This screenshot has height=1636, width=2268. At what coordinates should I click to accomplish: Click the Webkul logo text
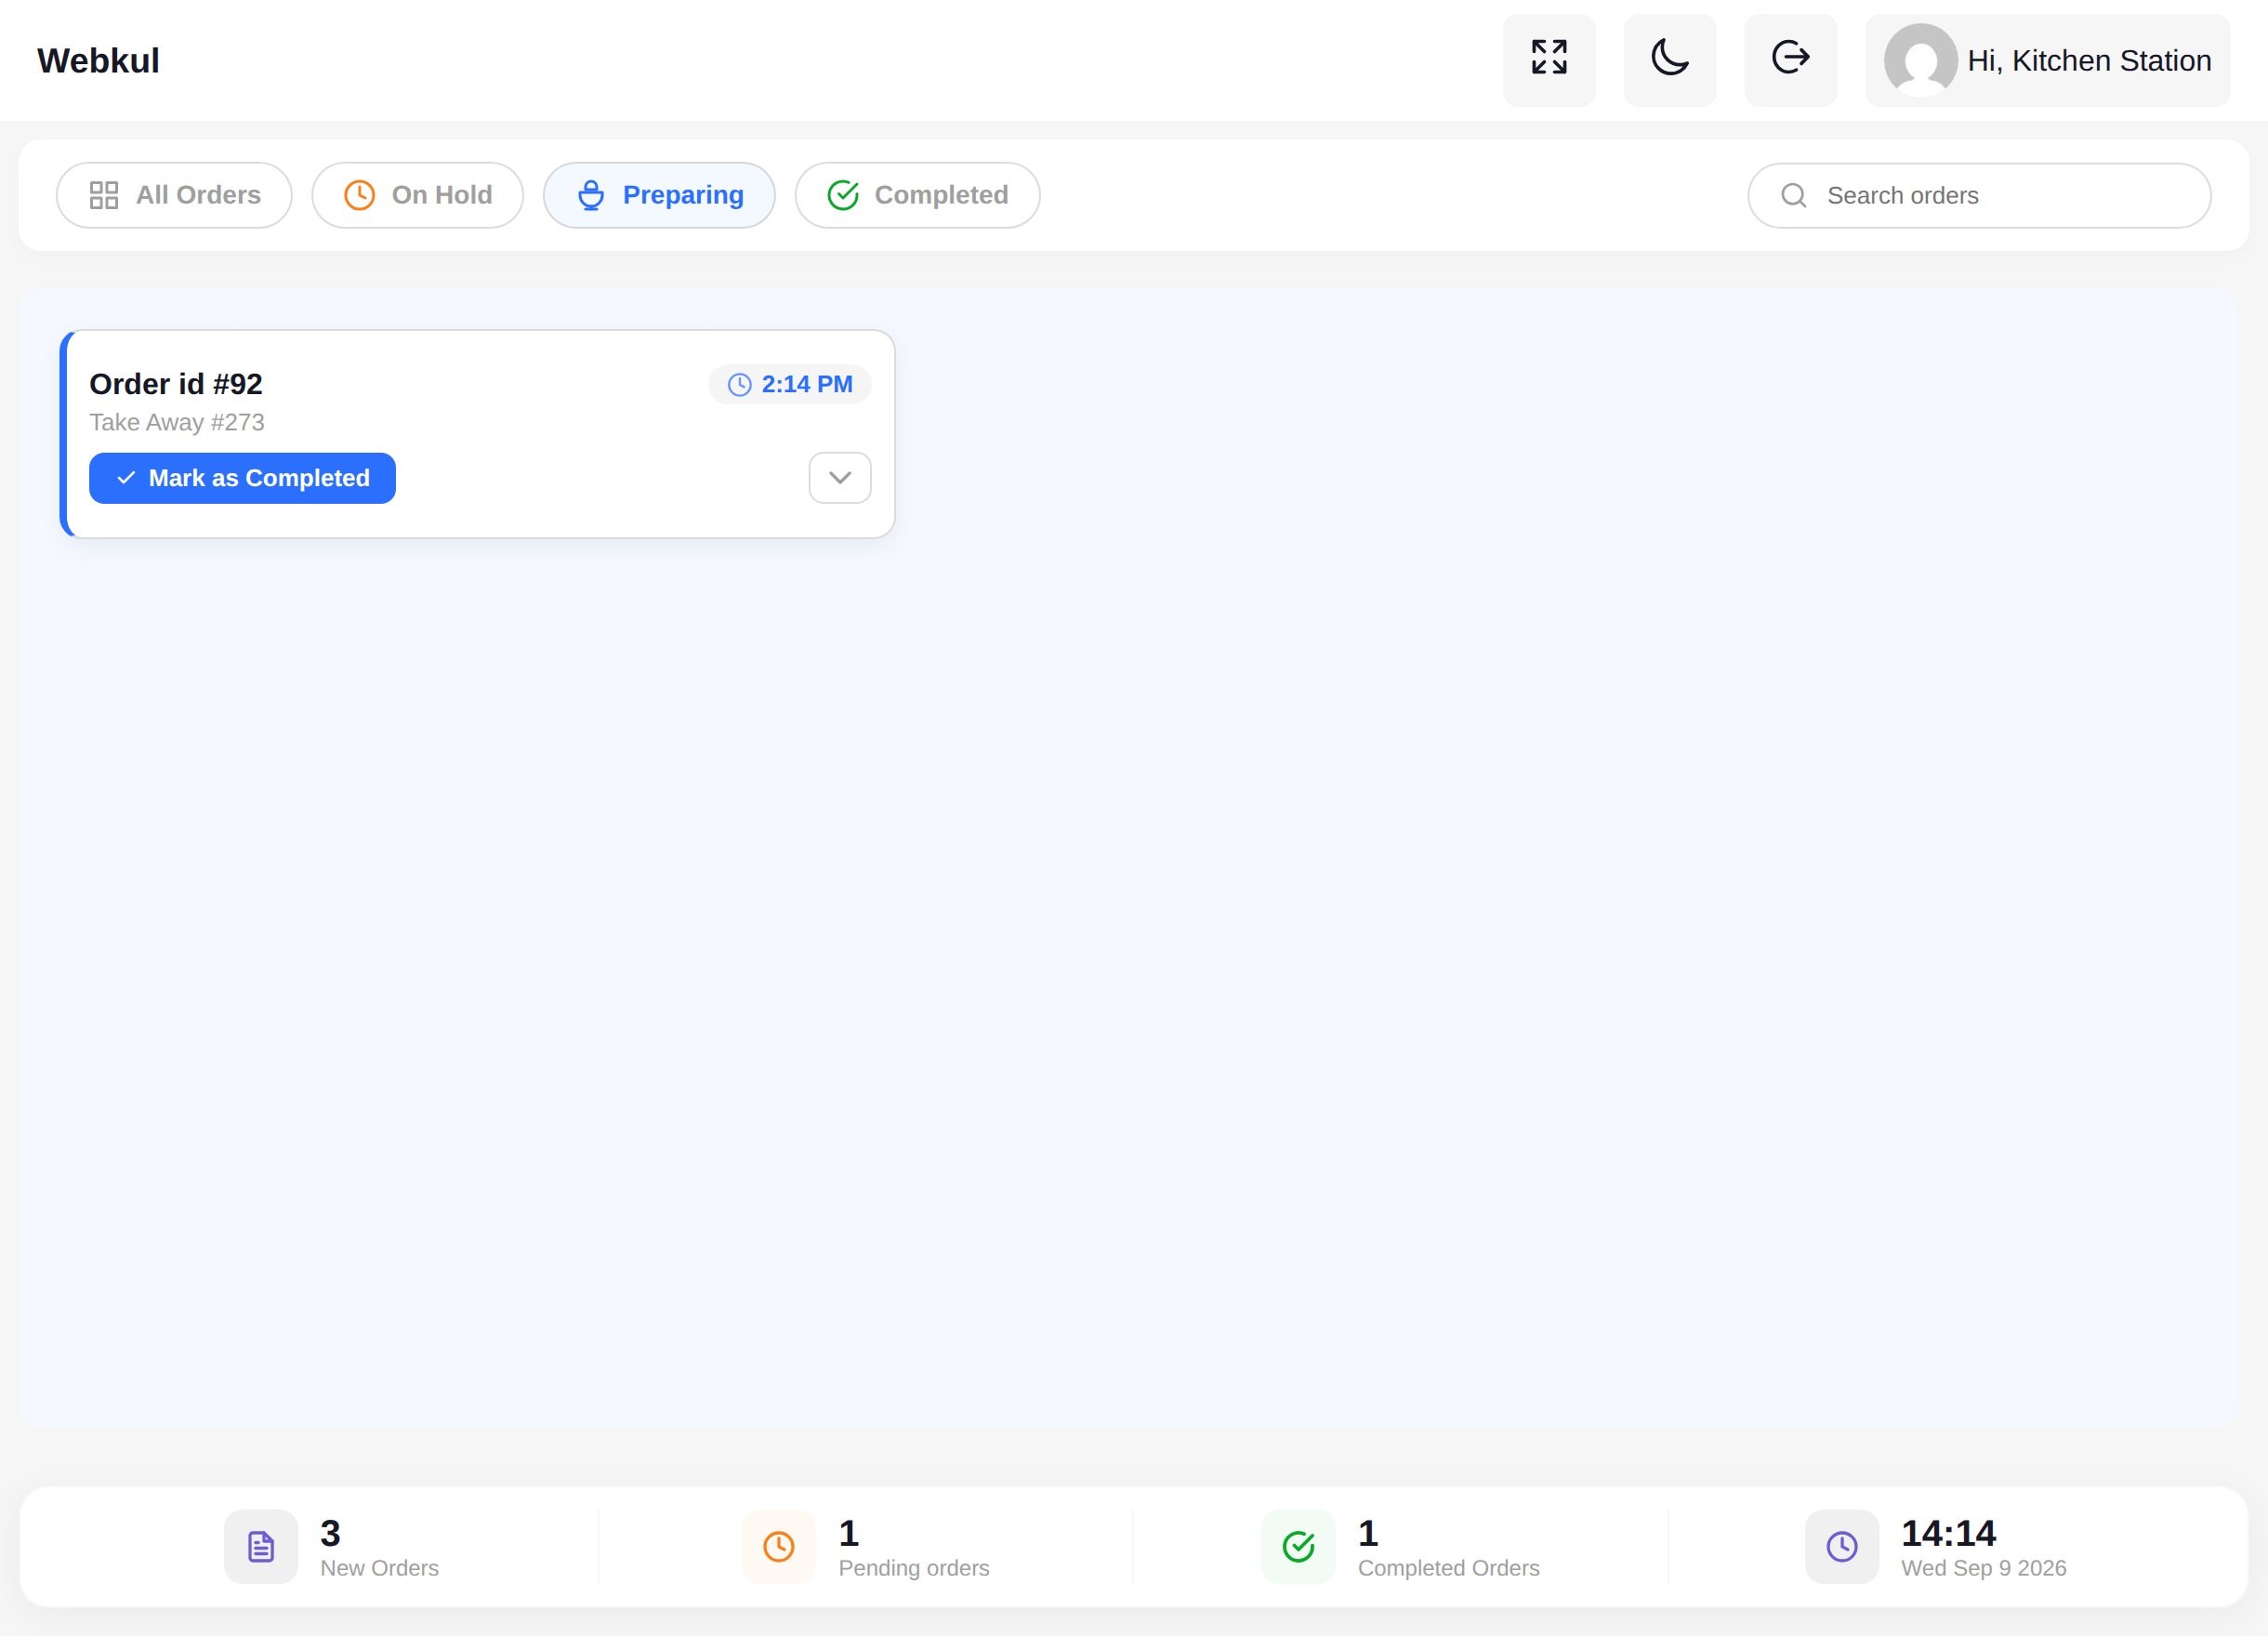coord(98,61)
